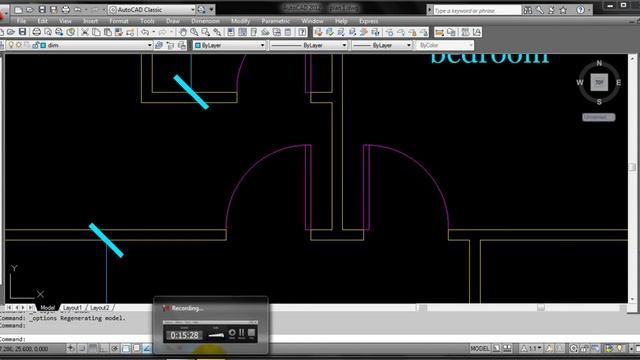Image resolution: width=640 pixels, height=360 pixels.
Task: Open the DesignCenter icon
Action: pos(242,32)
